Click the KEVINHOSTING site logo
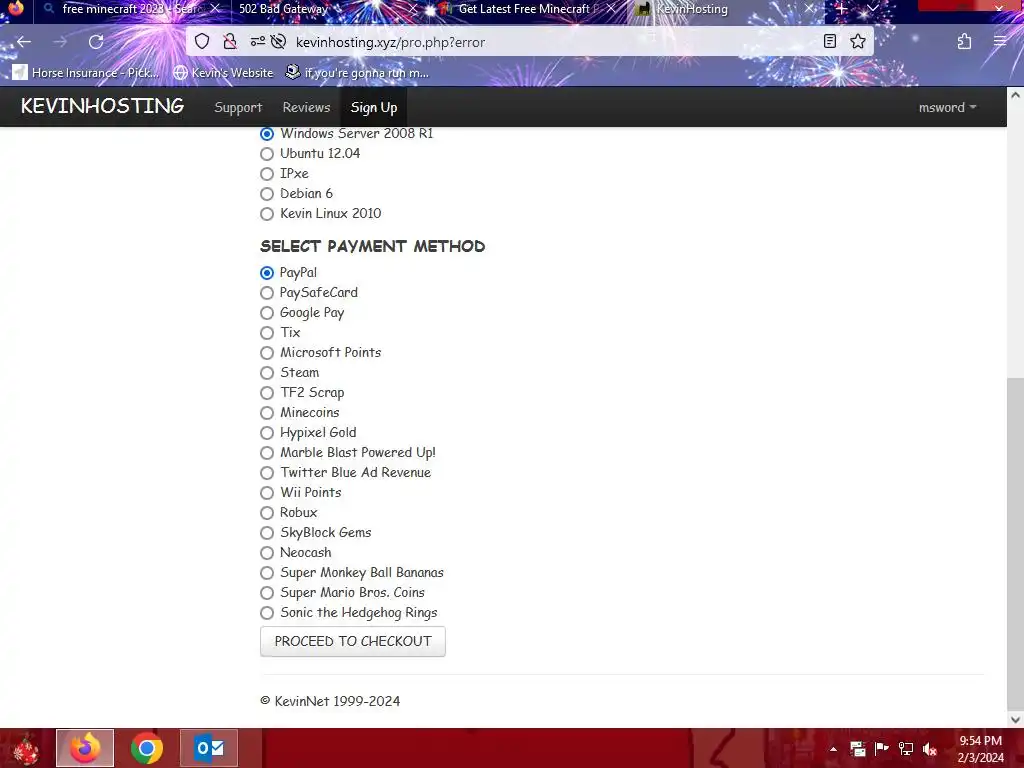 103,106
